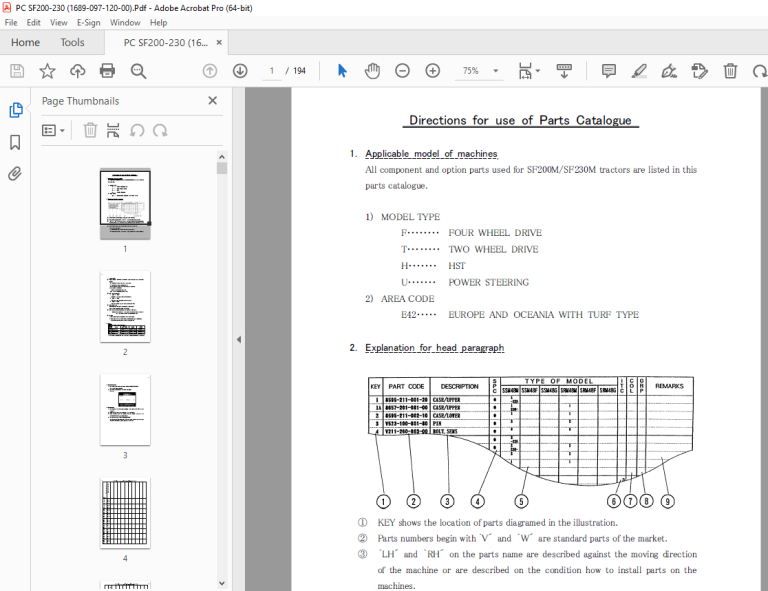The height and width of the screenshot is (591, 768).
Task: Zoom out with the minus icon
Action: tap(402, 71)
